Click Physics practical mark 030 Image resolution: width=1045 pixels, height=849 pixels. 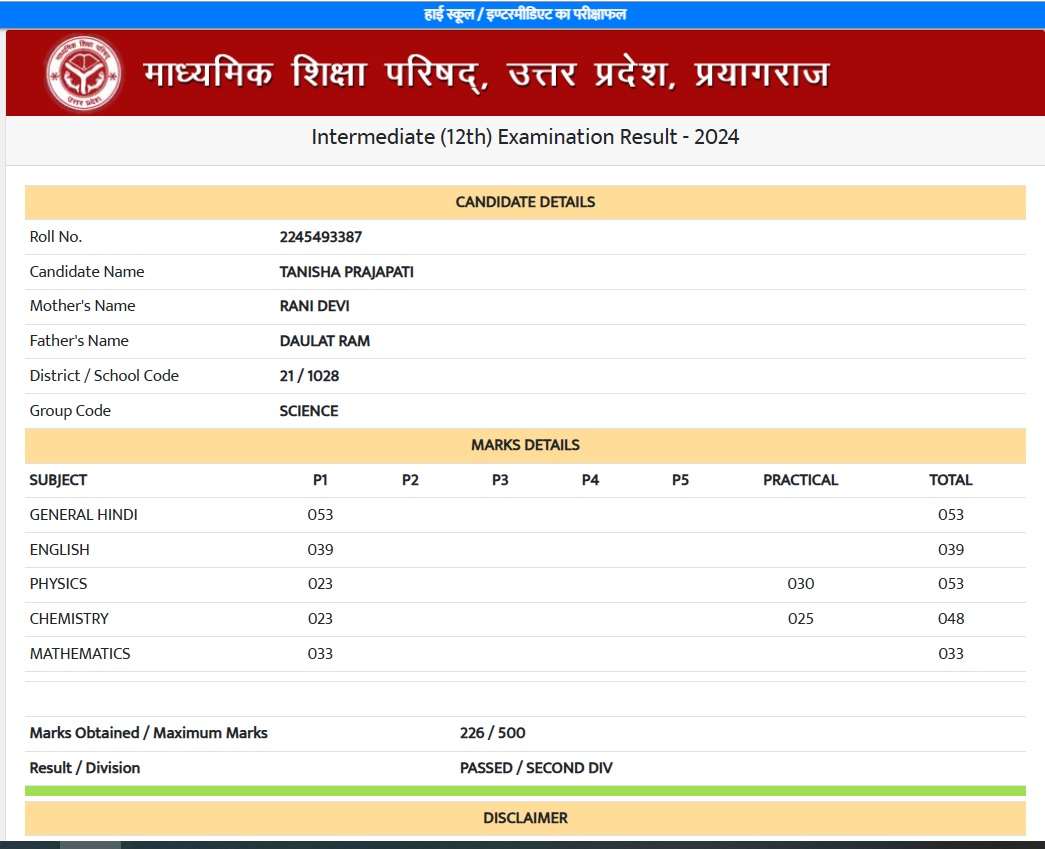[800, 584]
